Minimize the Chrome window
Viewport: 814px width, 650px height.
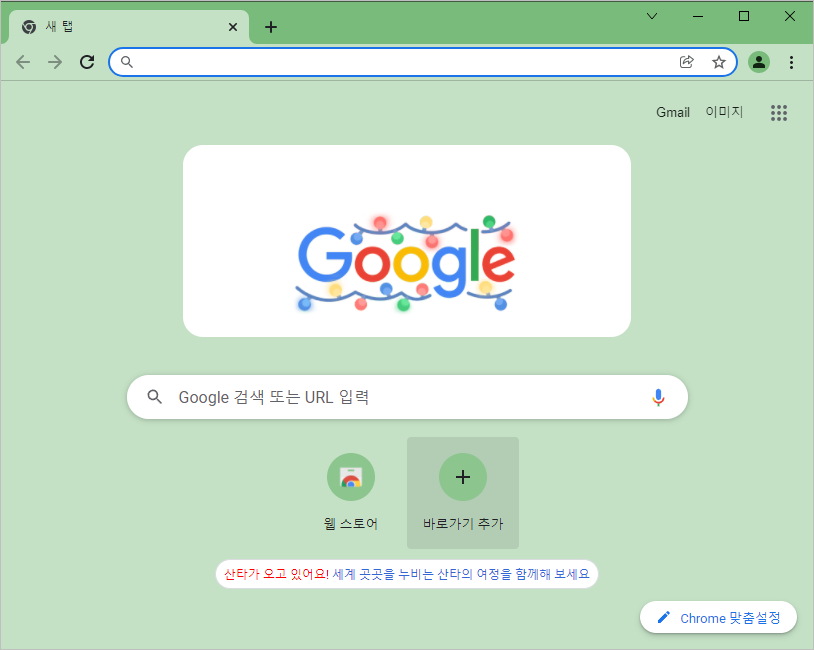tap(698, 16)
